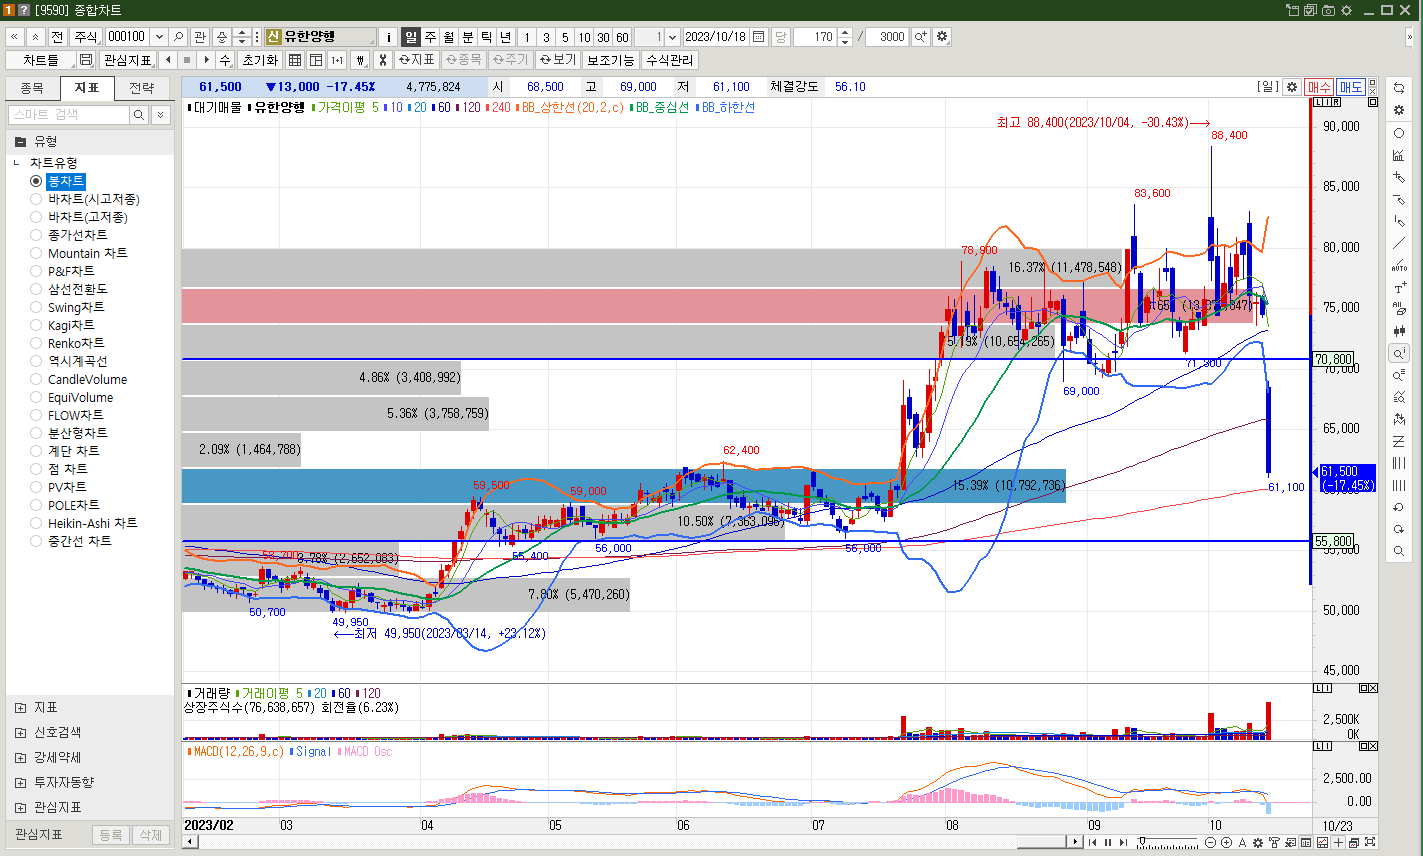This screenshot has width=1423, height=856.
Task: Select Renko차트 radio option
Action: [x=36, y=343]
